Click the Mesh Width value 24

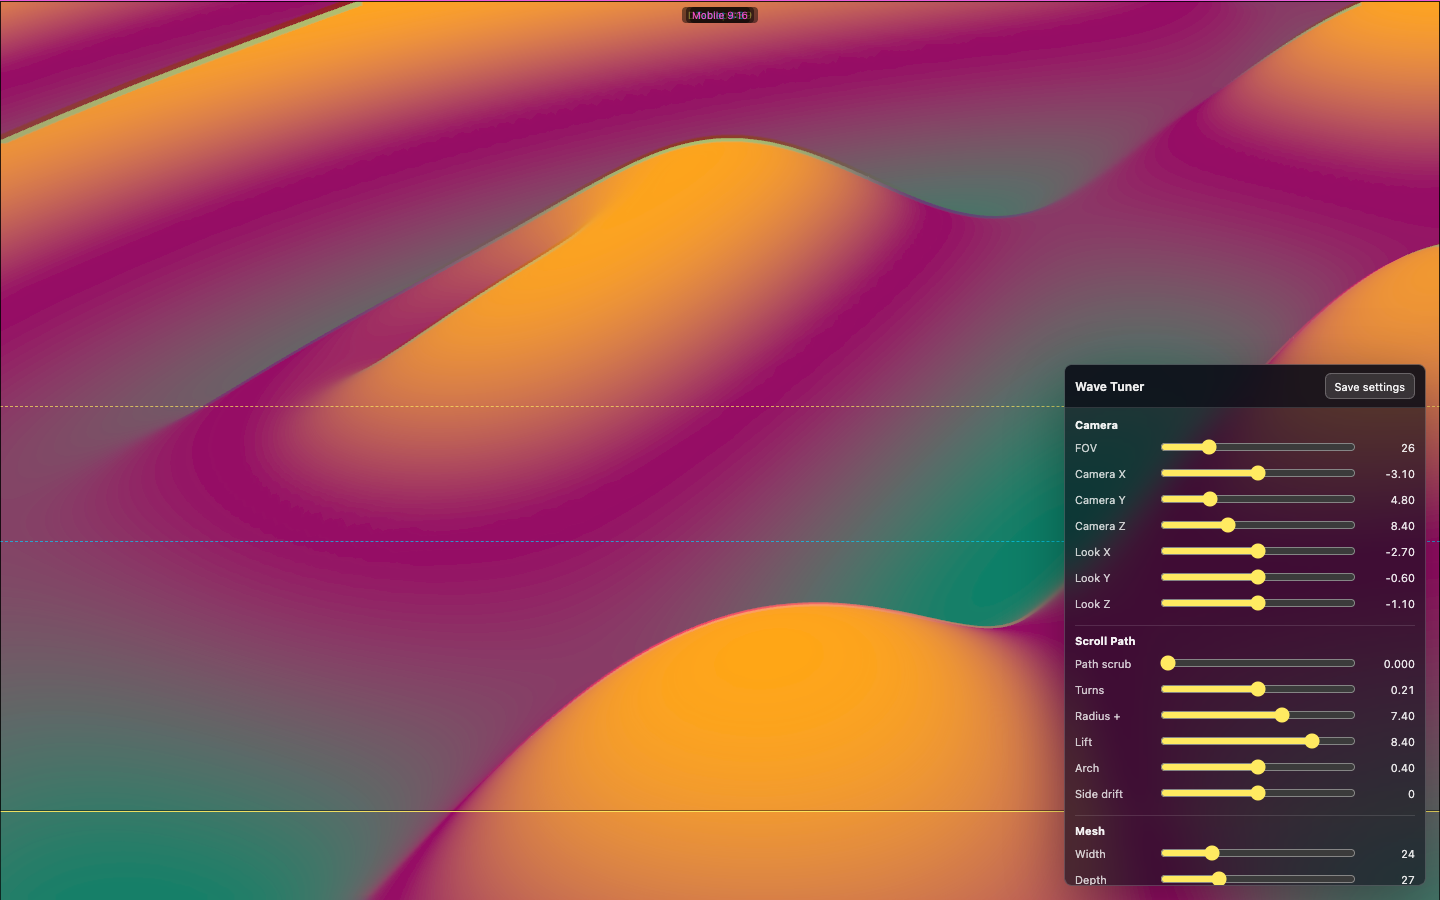coord(1408,854)
